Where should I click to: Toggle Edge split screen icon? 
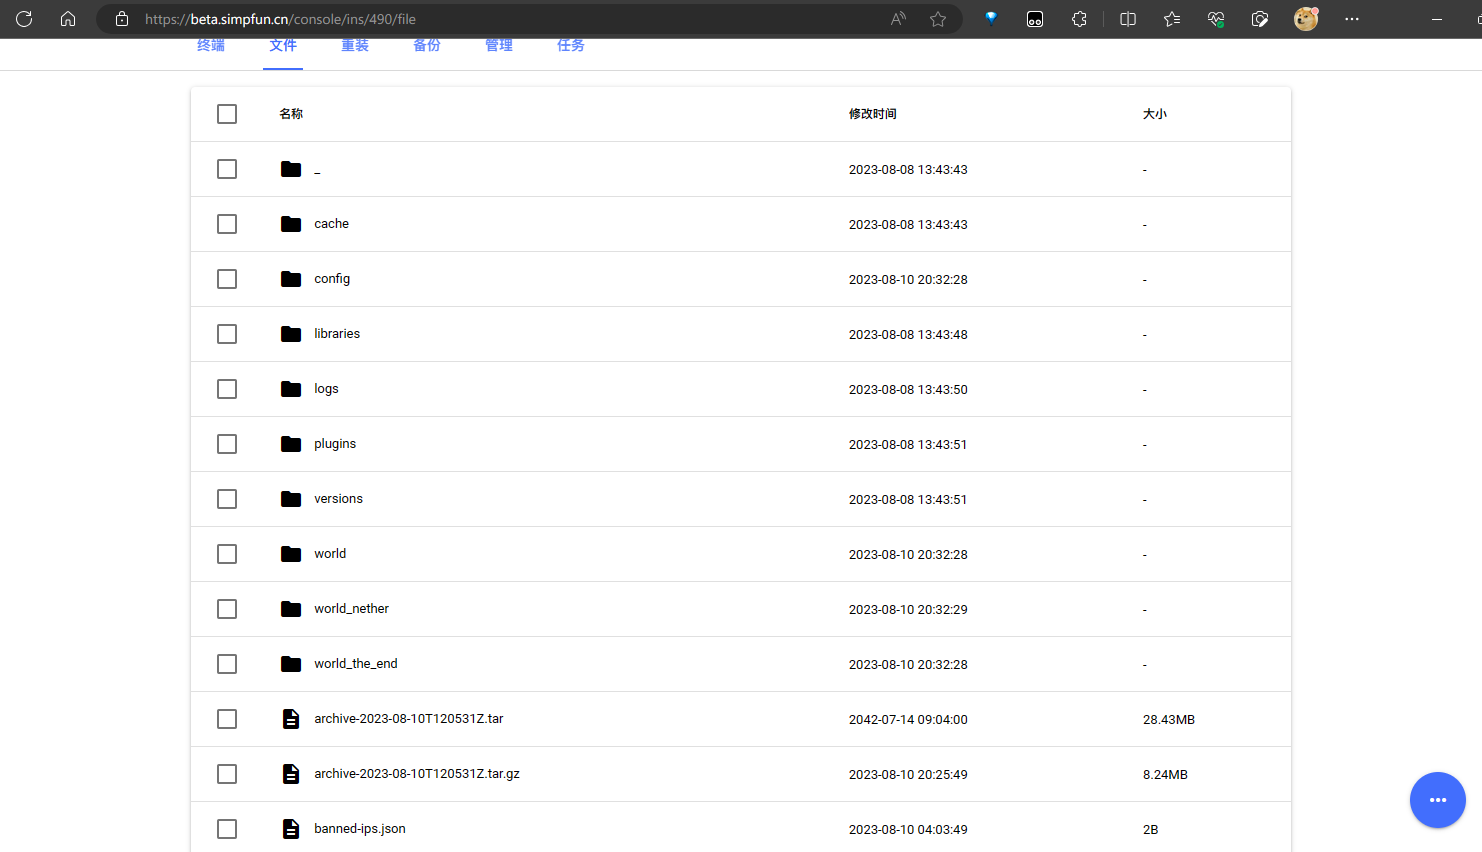click(1128, 19)
